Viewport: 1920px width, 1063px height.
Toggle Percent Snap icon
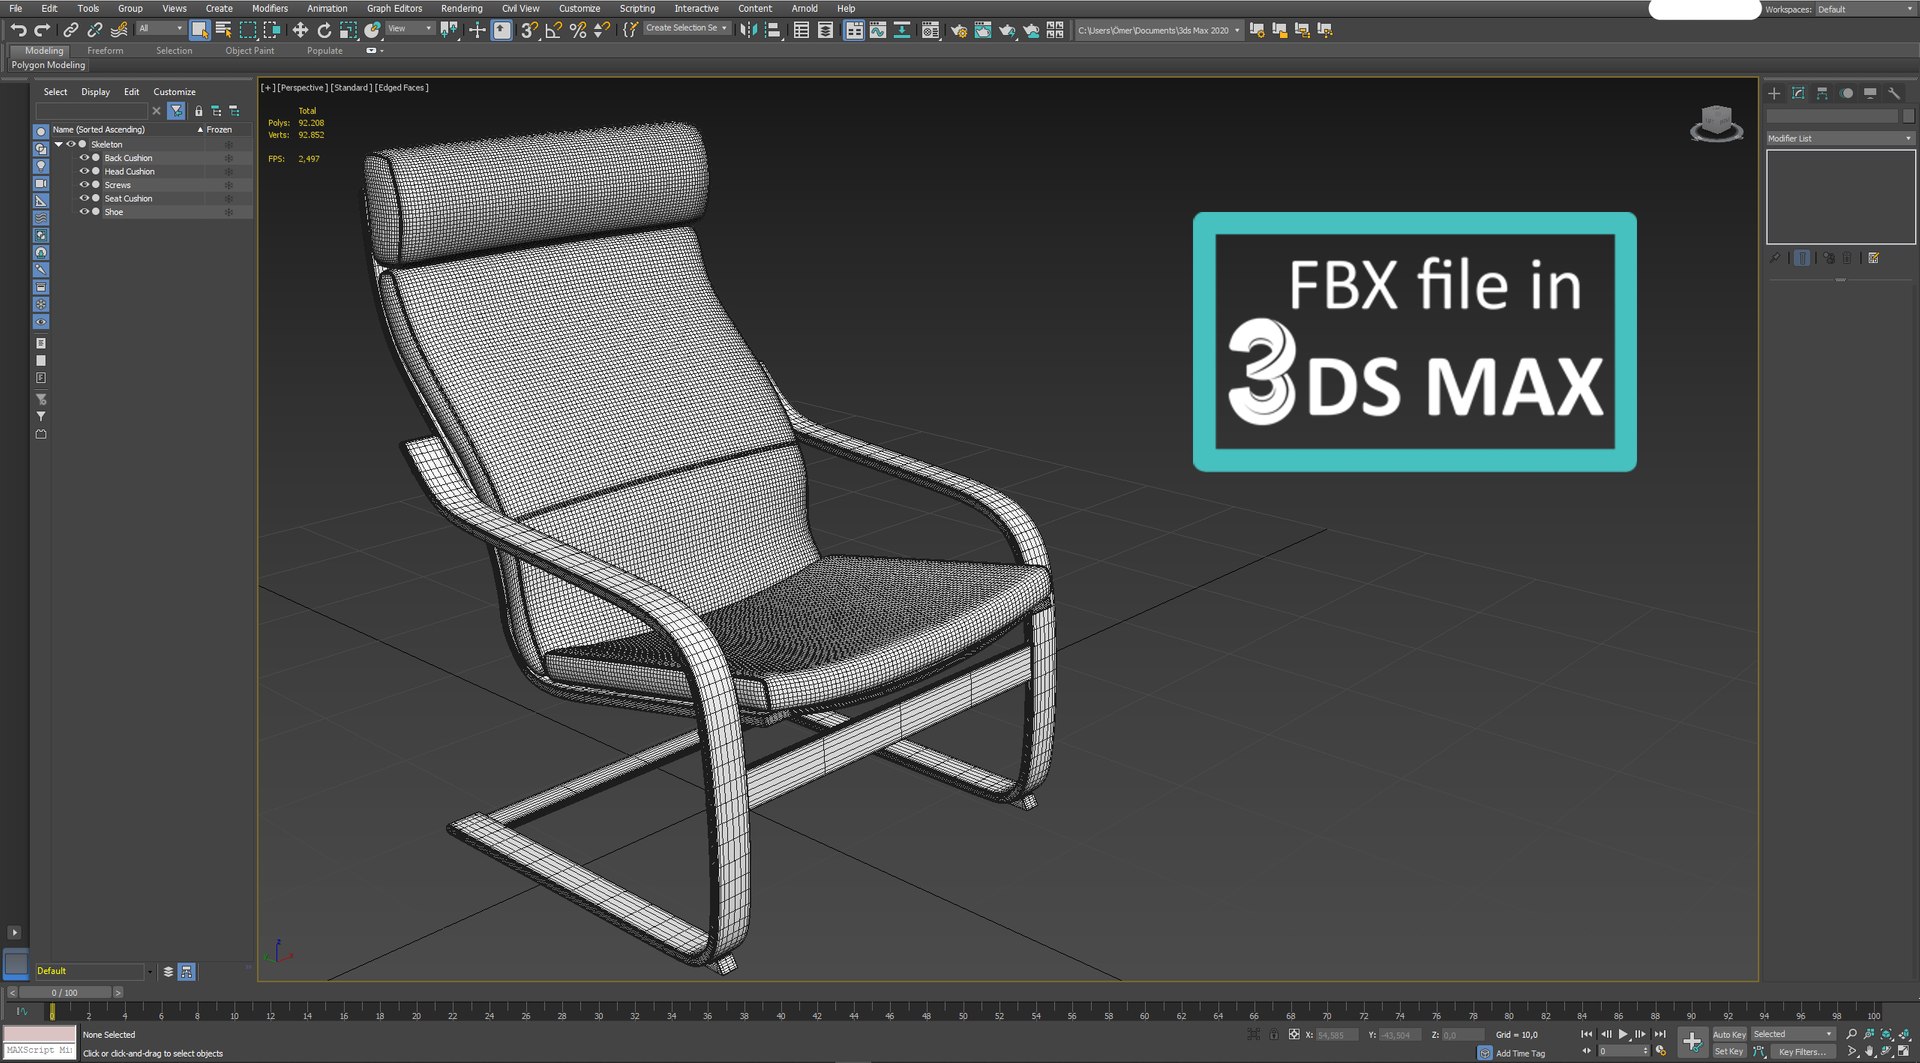[x=577, y=30]
